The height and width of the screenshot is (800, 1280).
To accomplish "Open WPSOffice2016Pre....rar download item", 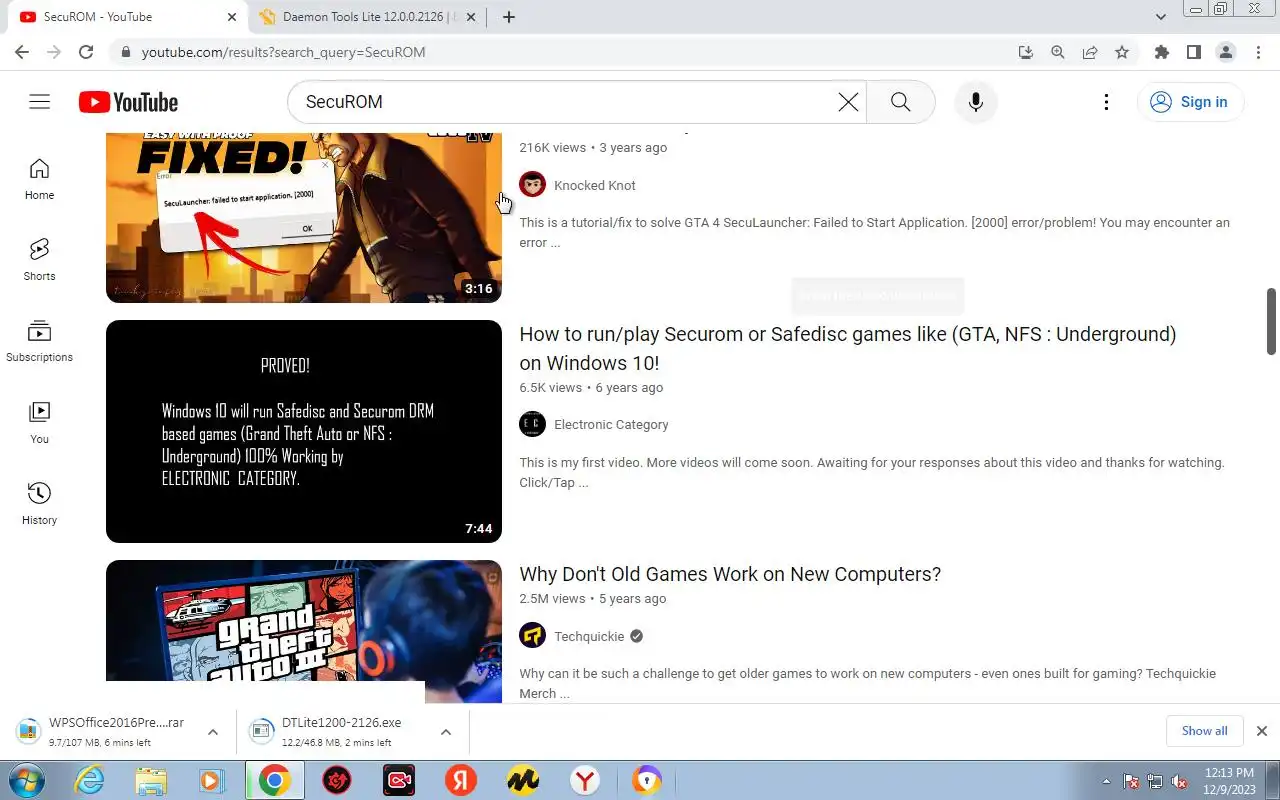I will click(117, 732).
